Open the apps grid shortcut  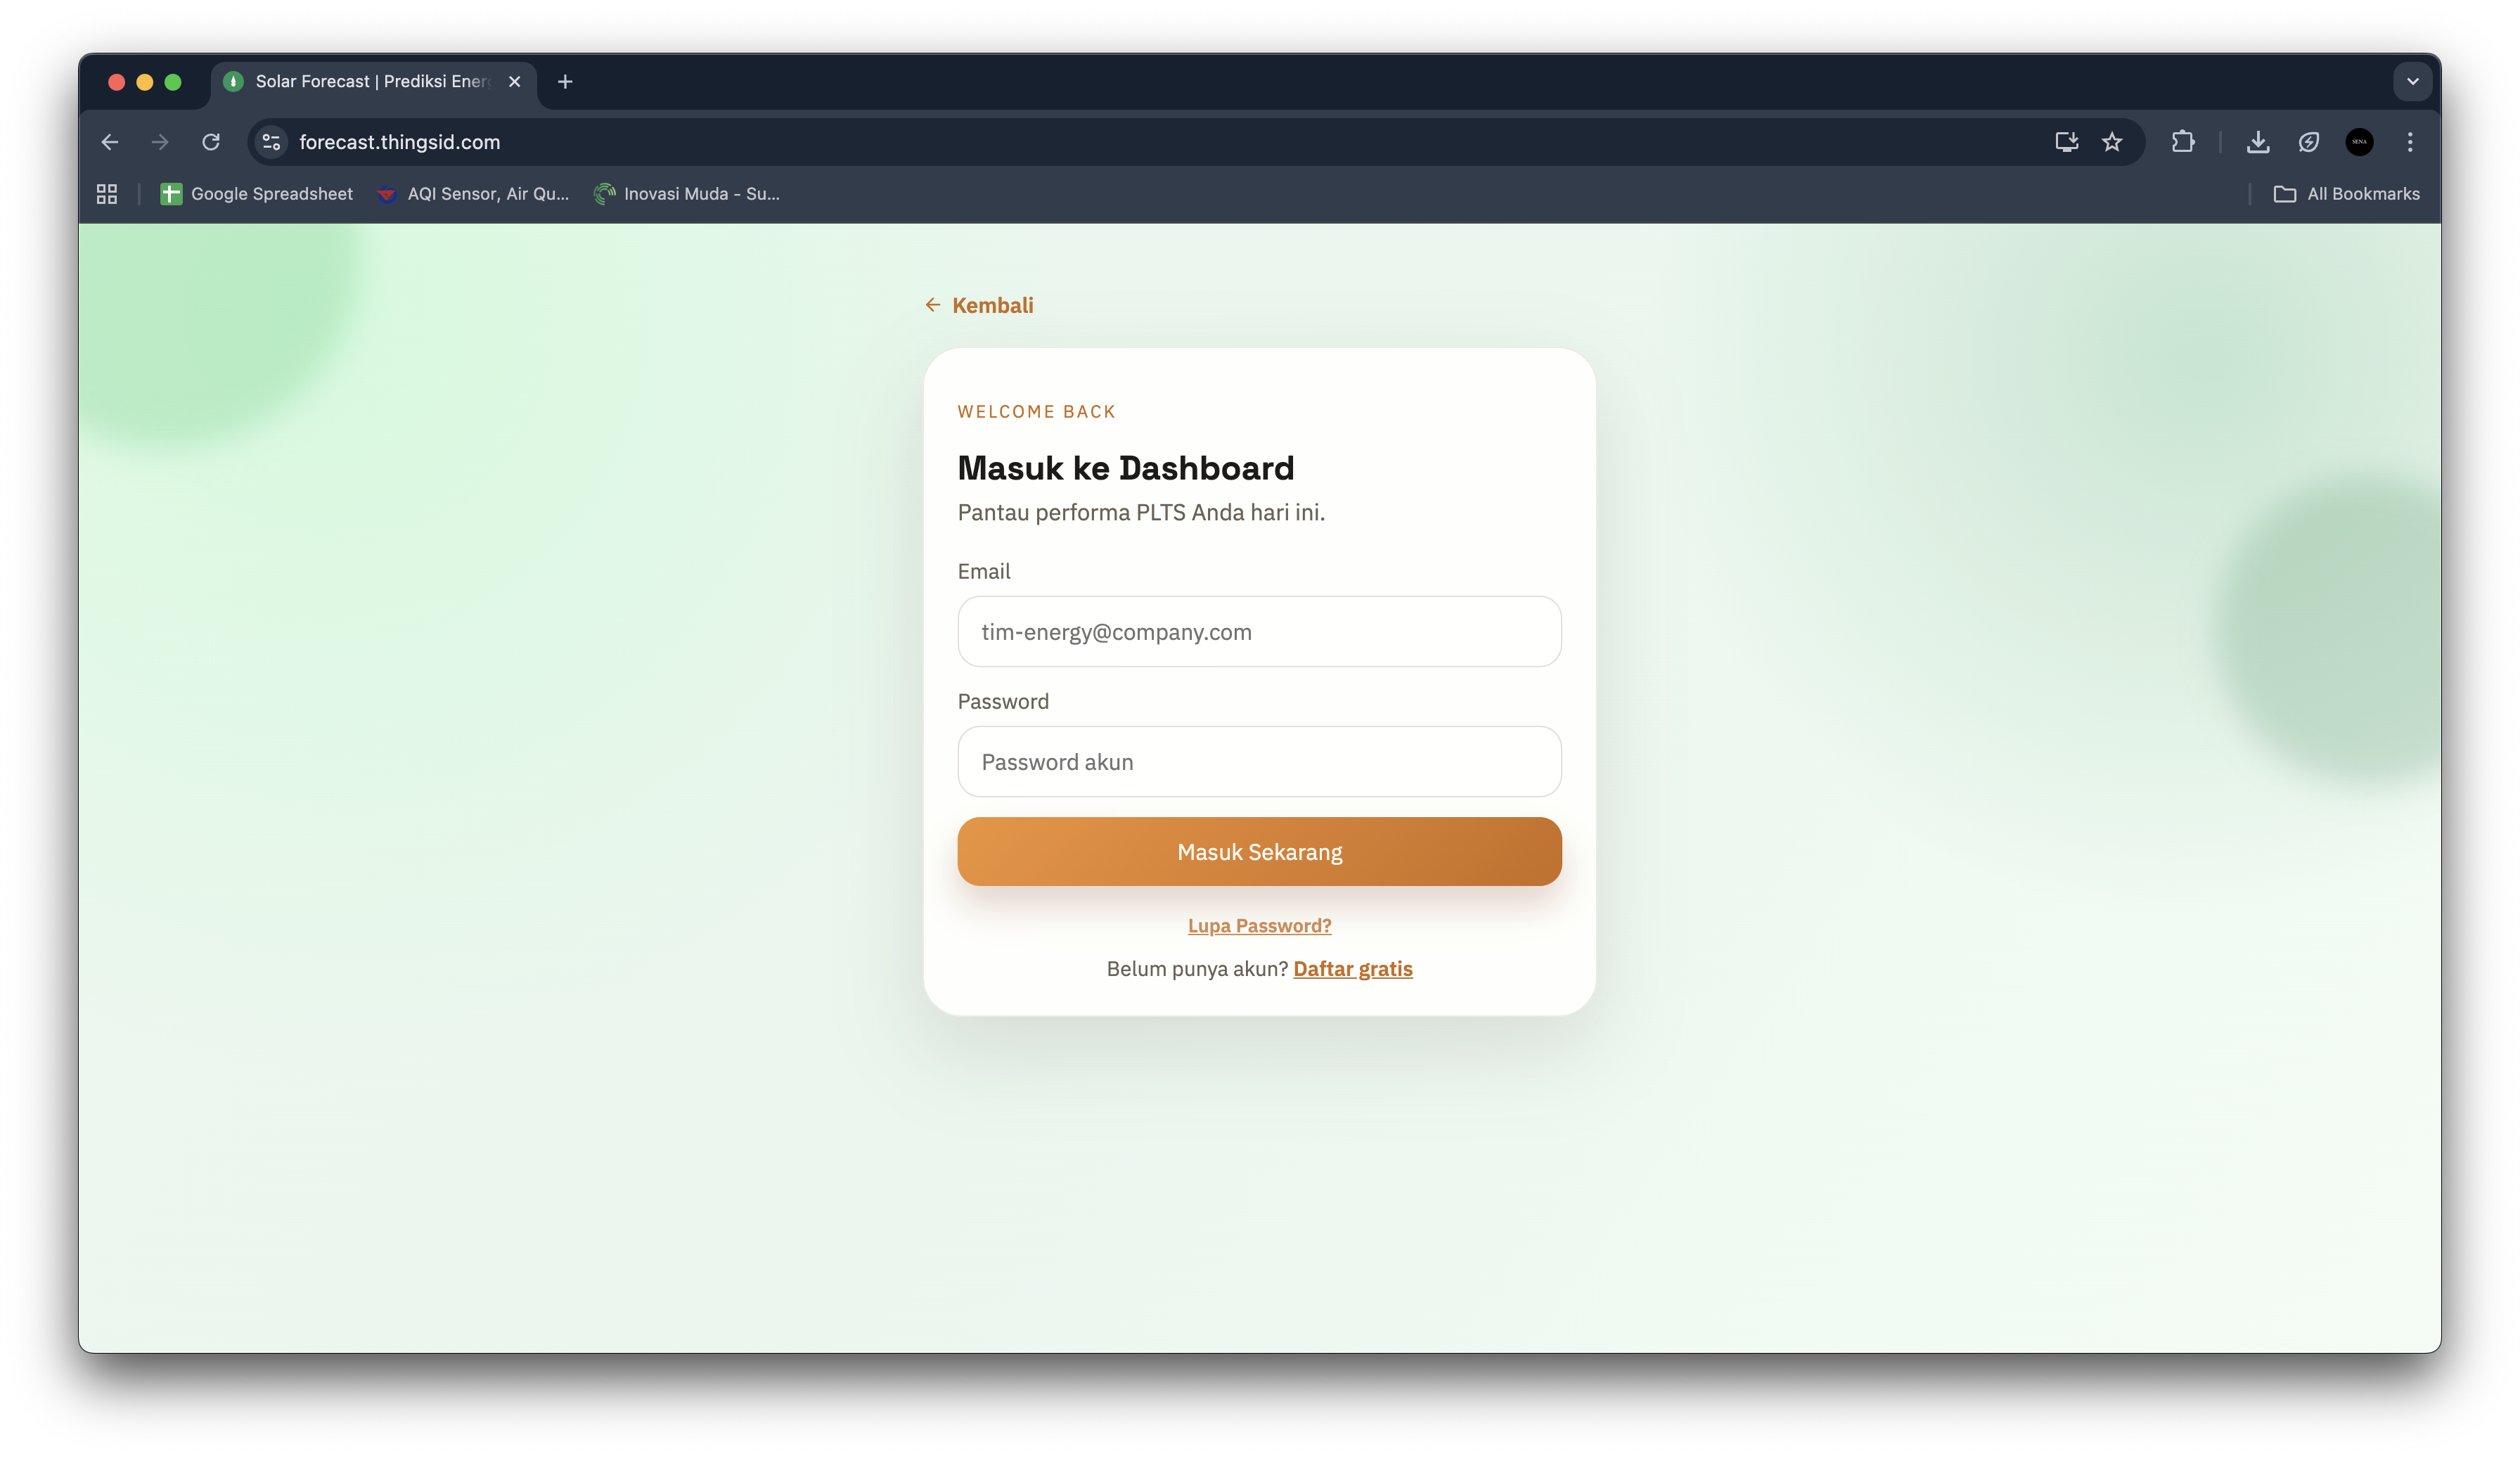107,194
